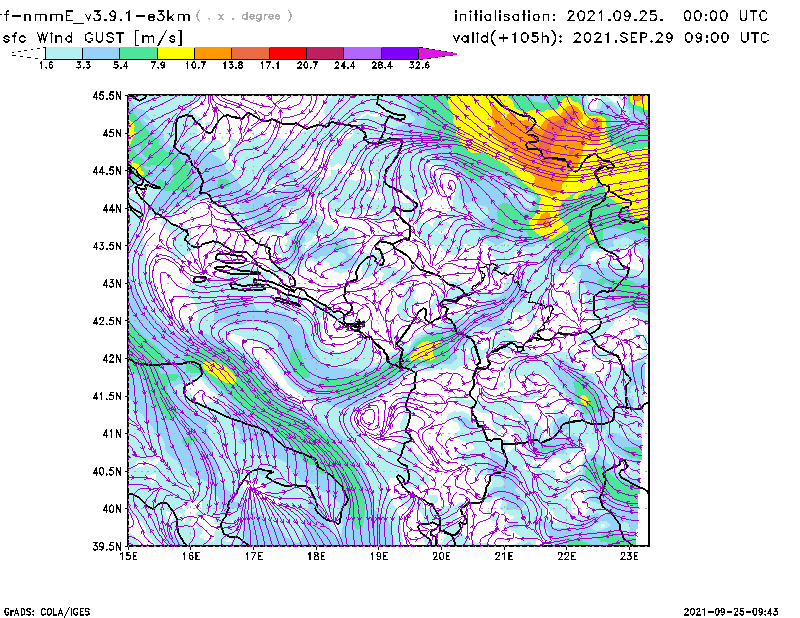The width and height of the screenshot is (800, 618).
Task: Click the light cyan 1.6–3.3 legend swatch
Action: 64,53
